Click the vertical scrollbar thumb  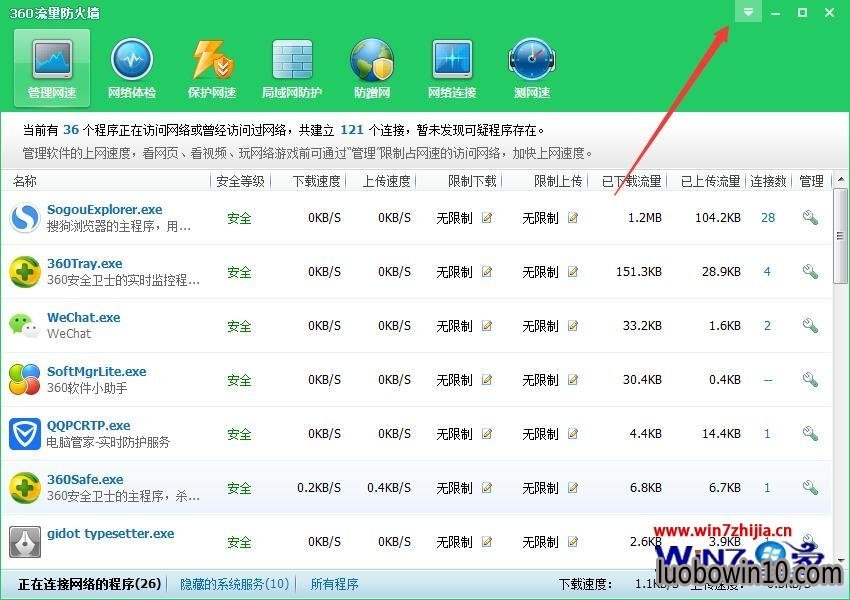[840, 236]
